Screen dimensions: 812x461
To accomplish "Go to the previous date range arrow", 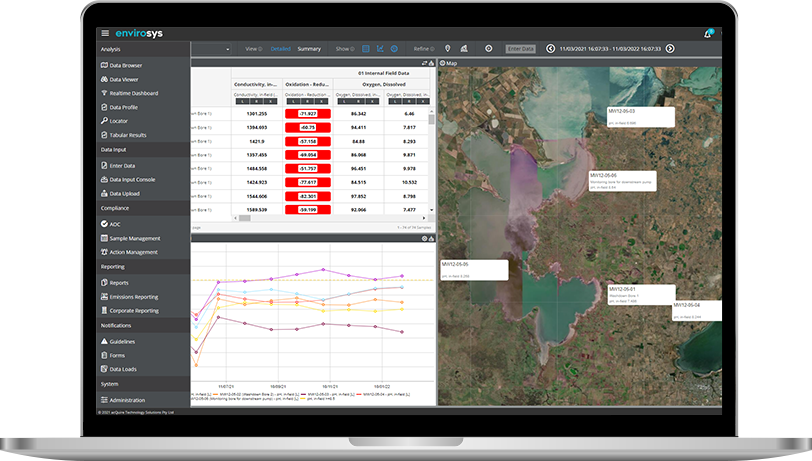I will 549,48.
